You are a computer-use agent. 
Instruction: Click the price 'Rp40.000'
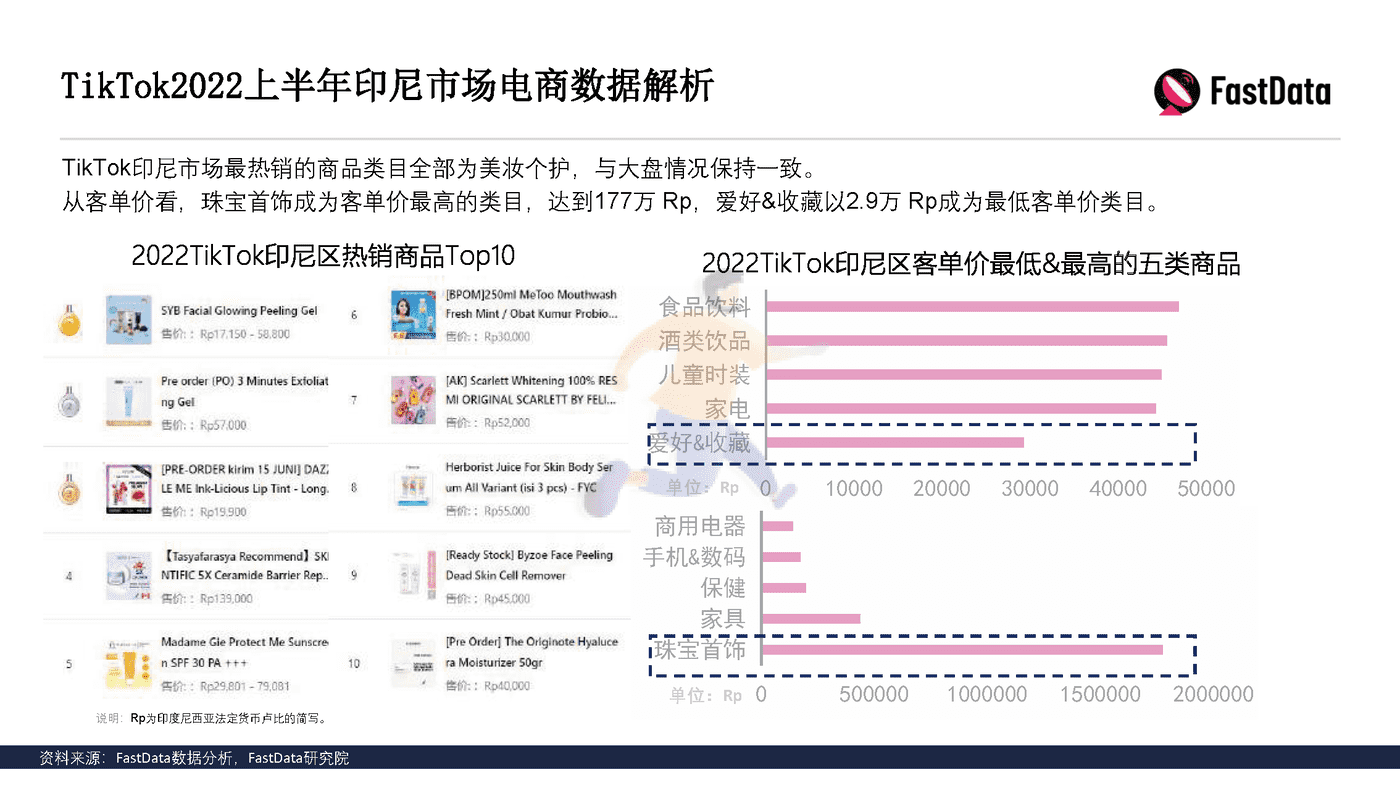tap(507, 686)
